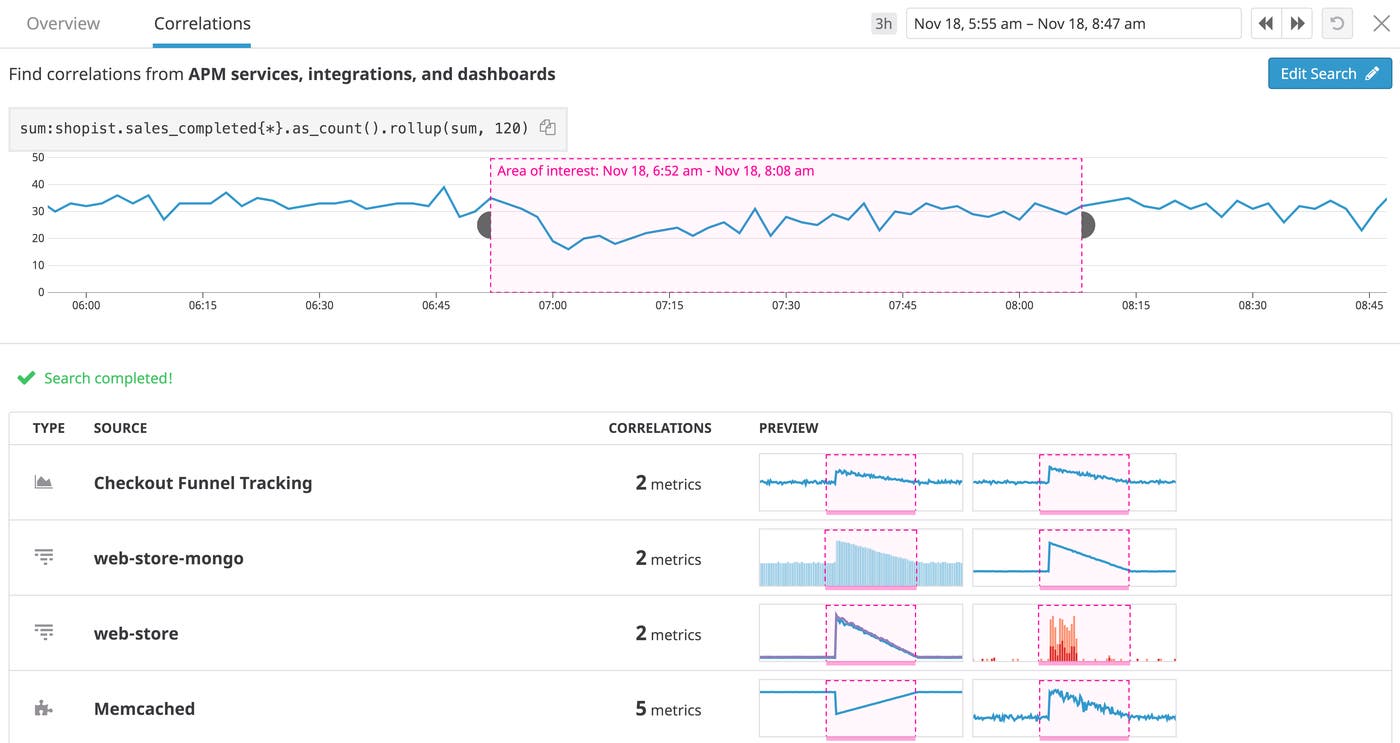This screenshot has width=1400, height=743.
Task: Open the 3h time span selector
Action: [883, 23]
